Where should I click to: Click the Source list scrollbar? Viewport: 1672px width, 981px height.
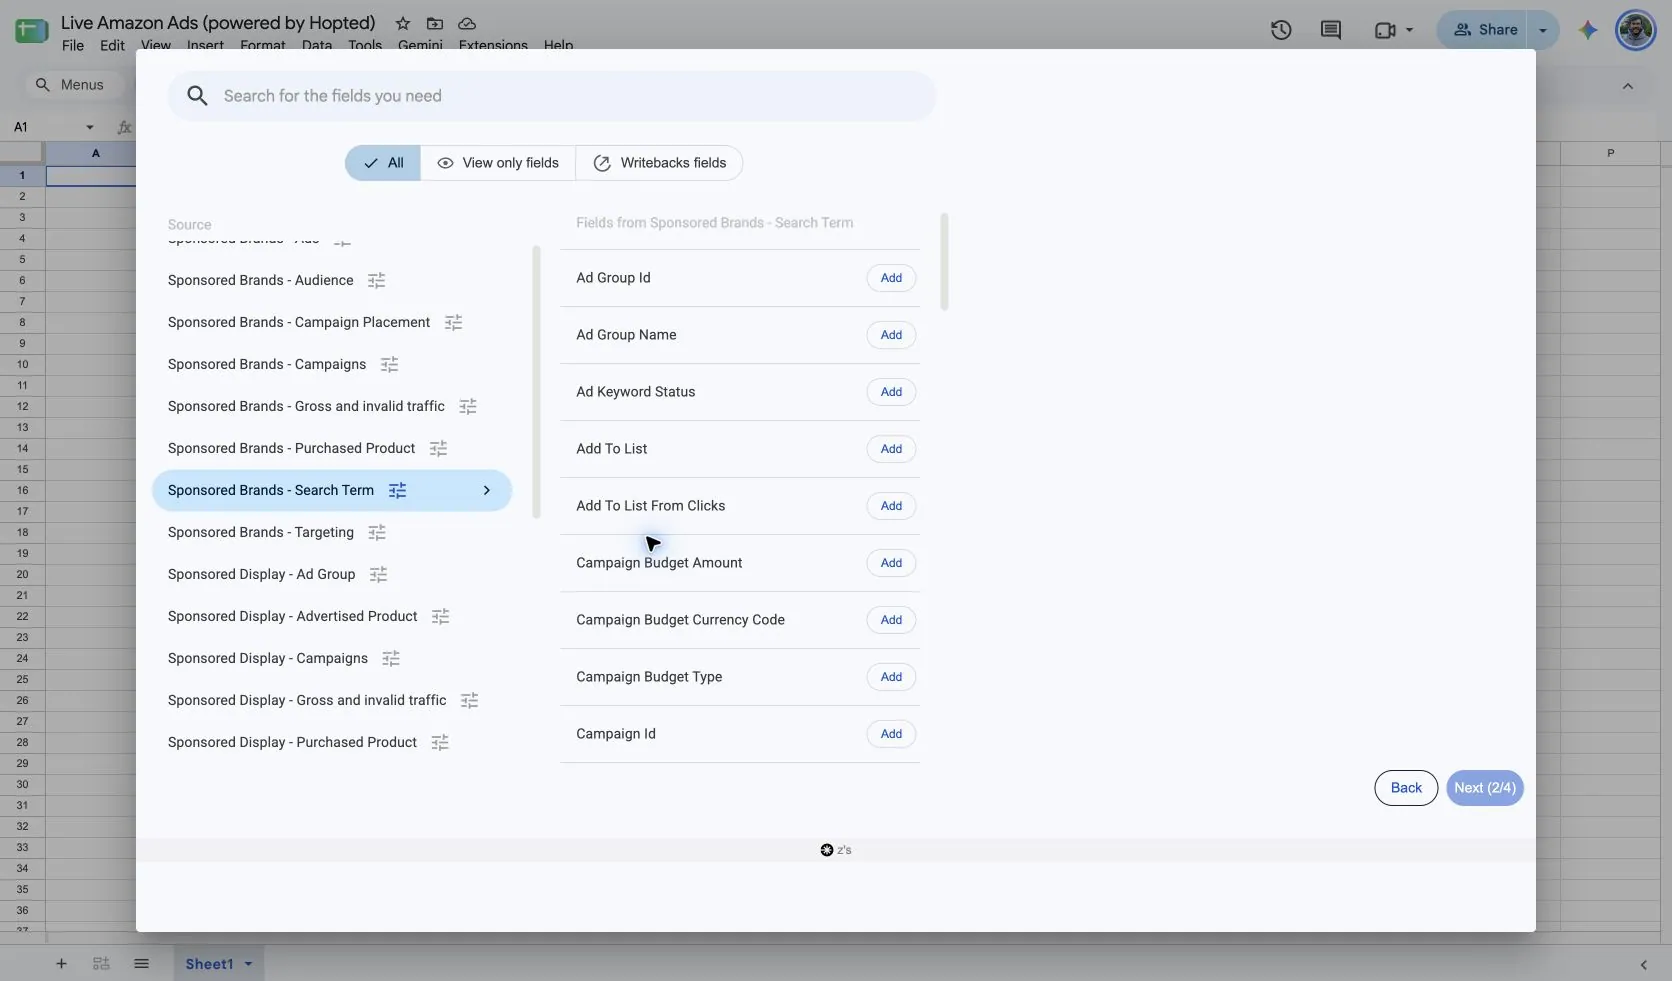(x=536, y=382)
